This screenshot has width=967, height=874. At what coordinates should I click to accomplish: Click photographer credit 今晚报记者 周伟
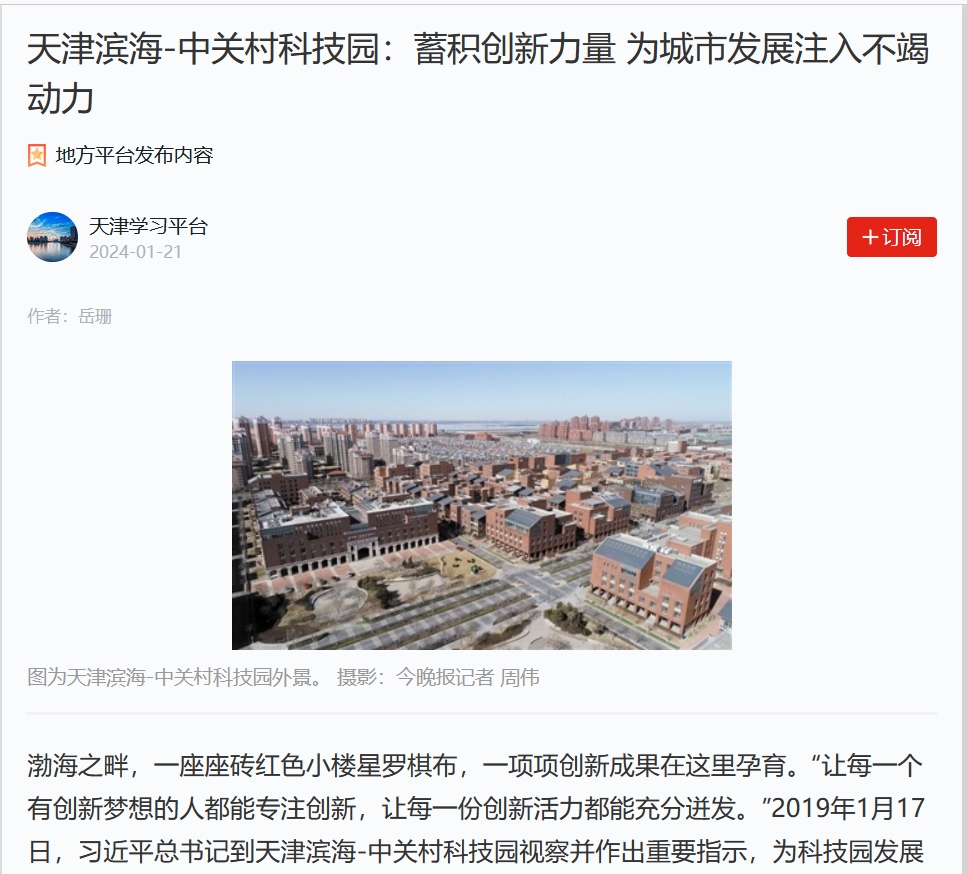pyautogui.click(x=467, y=677)
